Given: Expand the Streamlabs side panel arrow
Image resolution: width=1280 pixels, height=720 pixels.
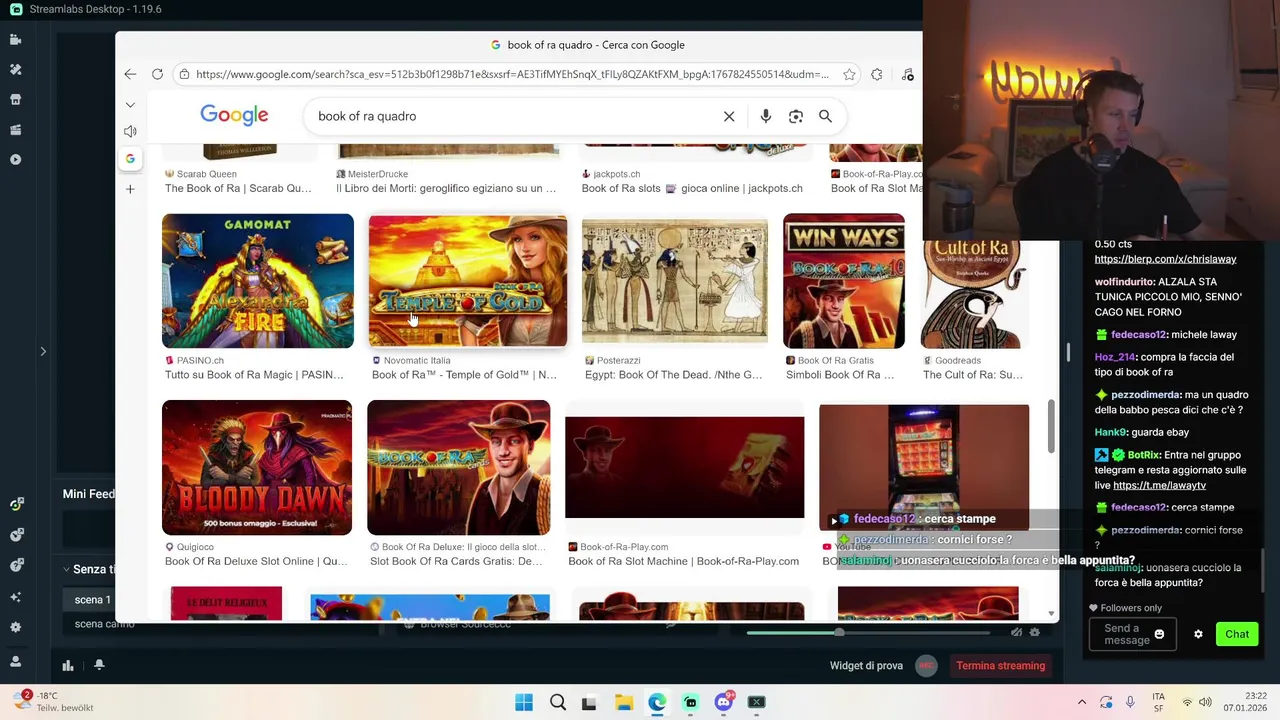Looking at the screenshot, I should (x=43, y=351).
